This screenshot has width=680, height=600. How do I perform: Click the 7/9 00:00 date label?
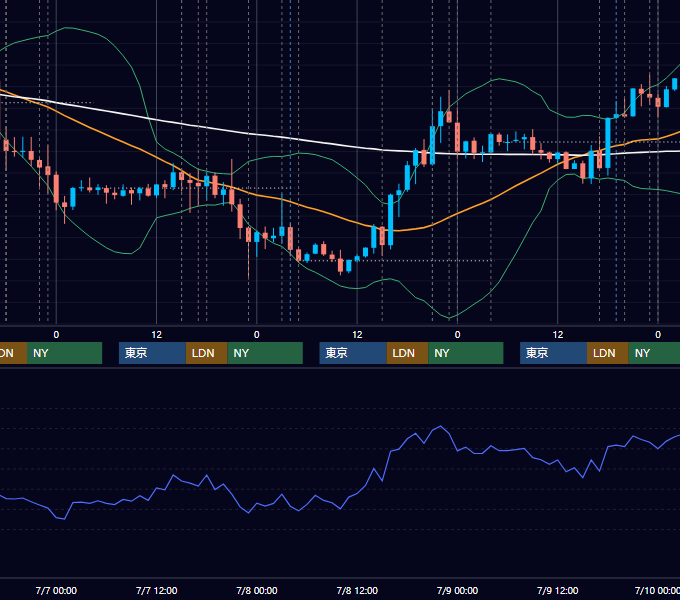click(x=458, y=590)
